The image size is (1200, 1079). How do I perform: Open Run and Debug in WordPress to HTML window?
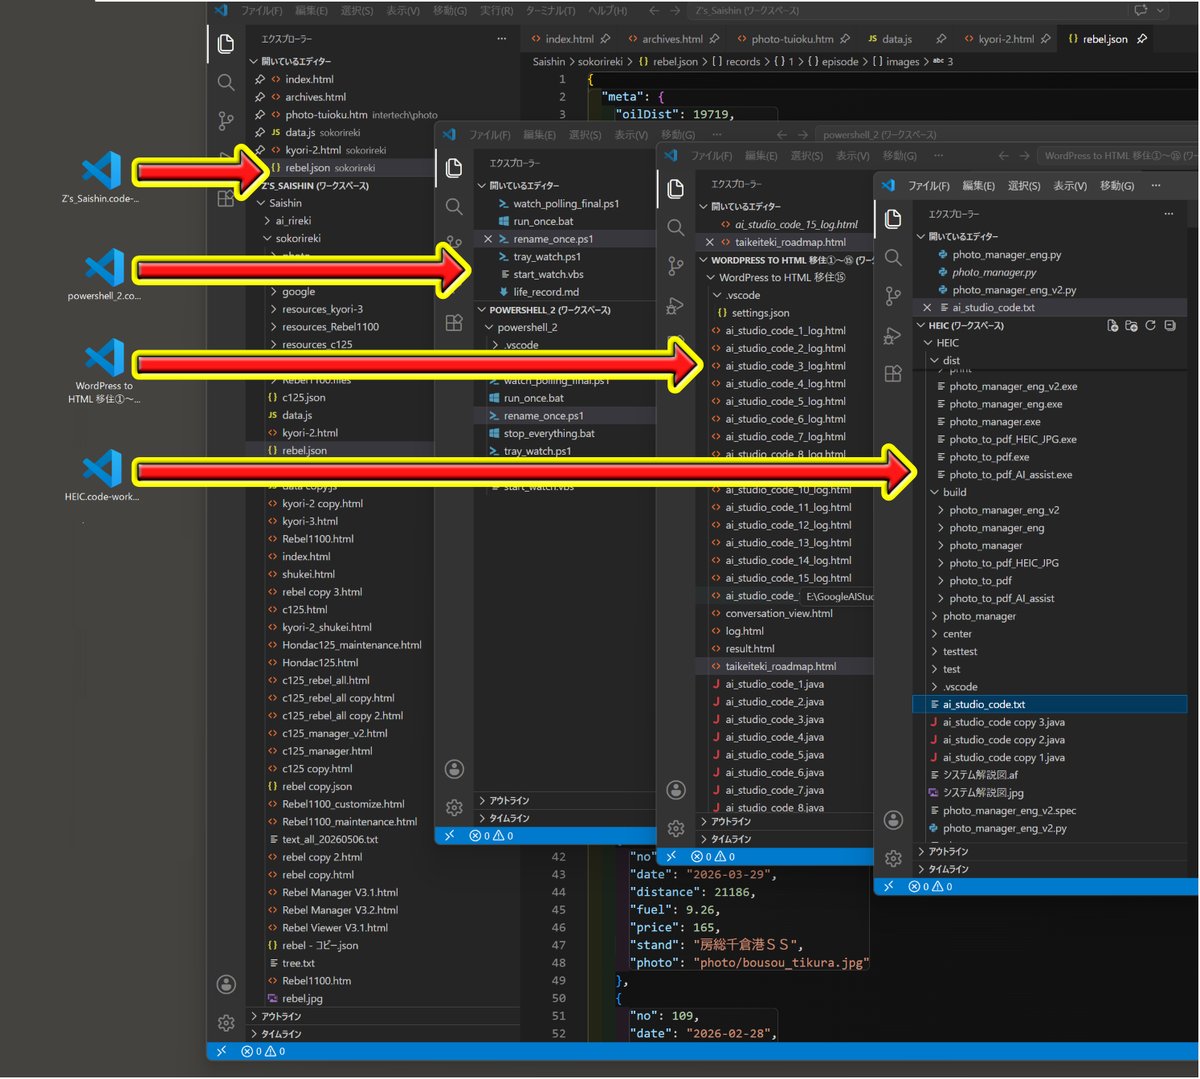(x=676, y=305)
